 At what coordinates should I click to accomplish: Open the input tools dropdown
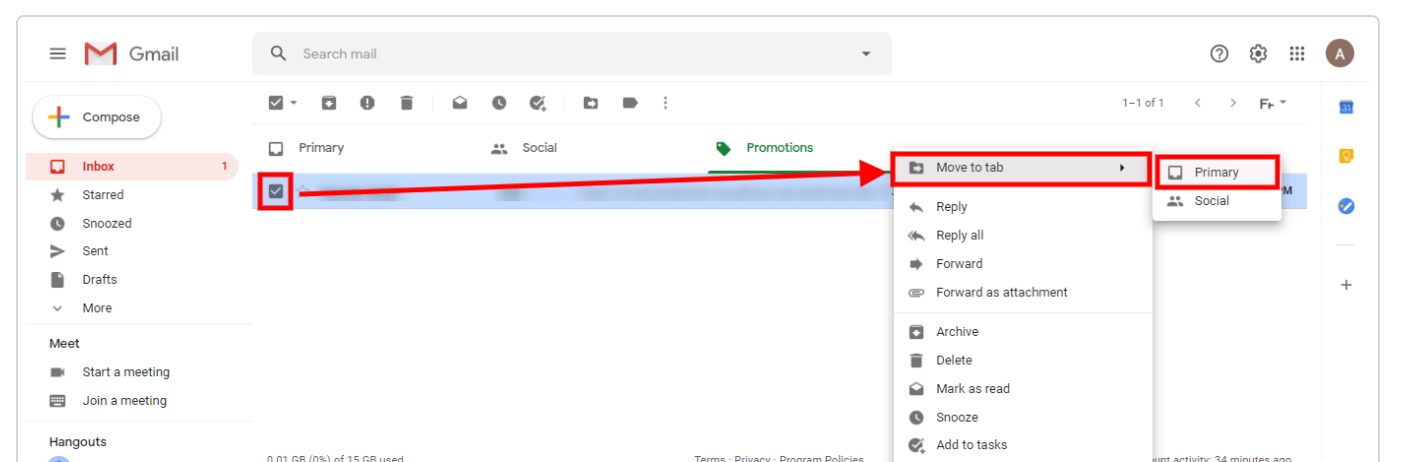[1272, 102]
